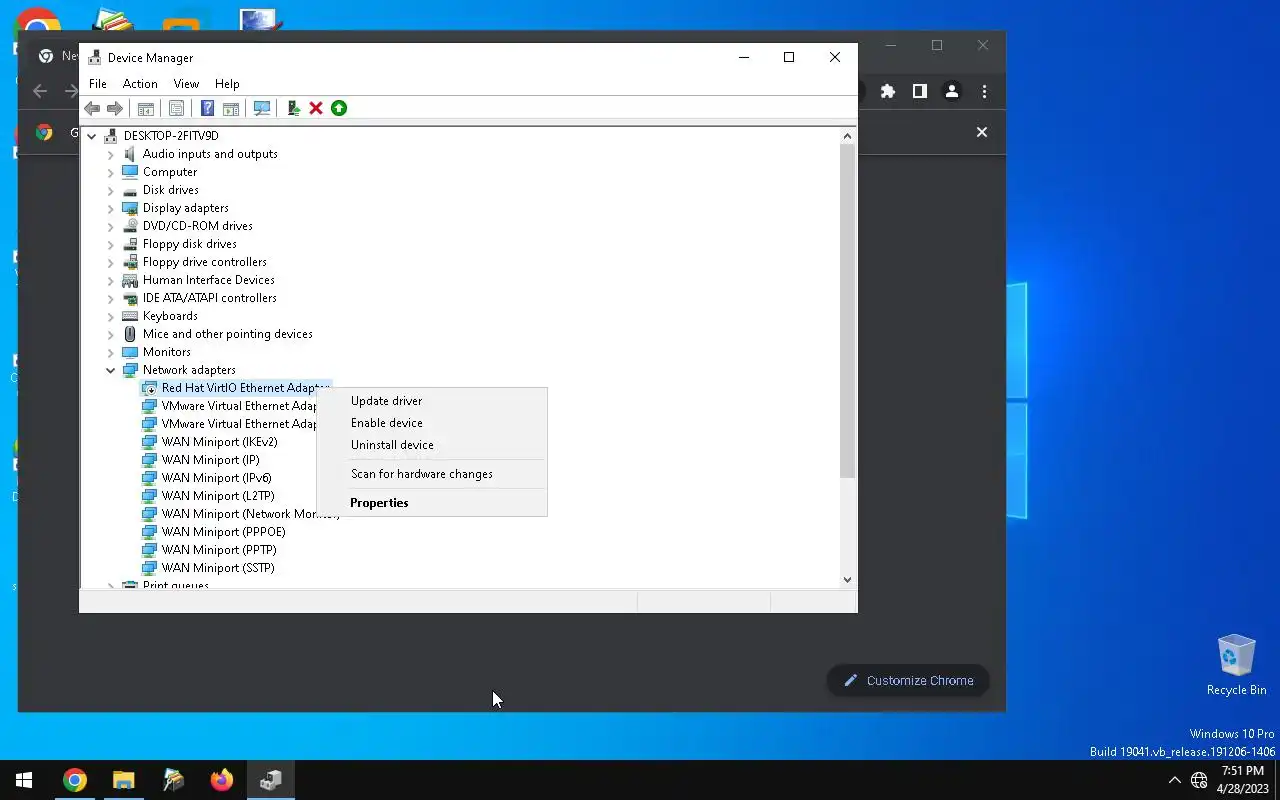Click the green Enable device arrow icon
This screenshot has height=800, width=1280.
point(339,108)
